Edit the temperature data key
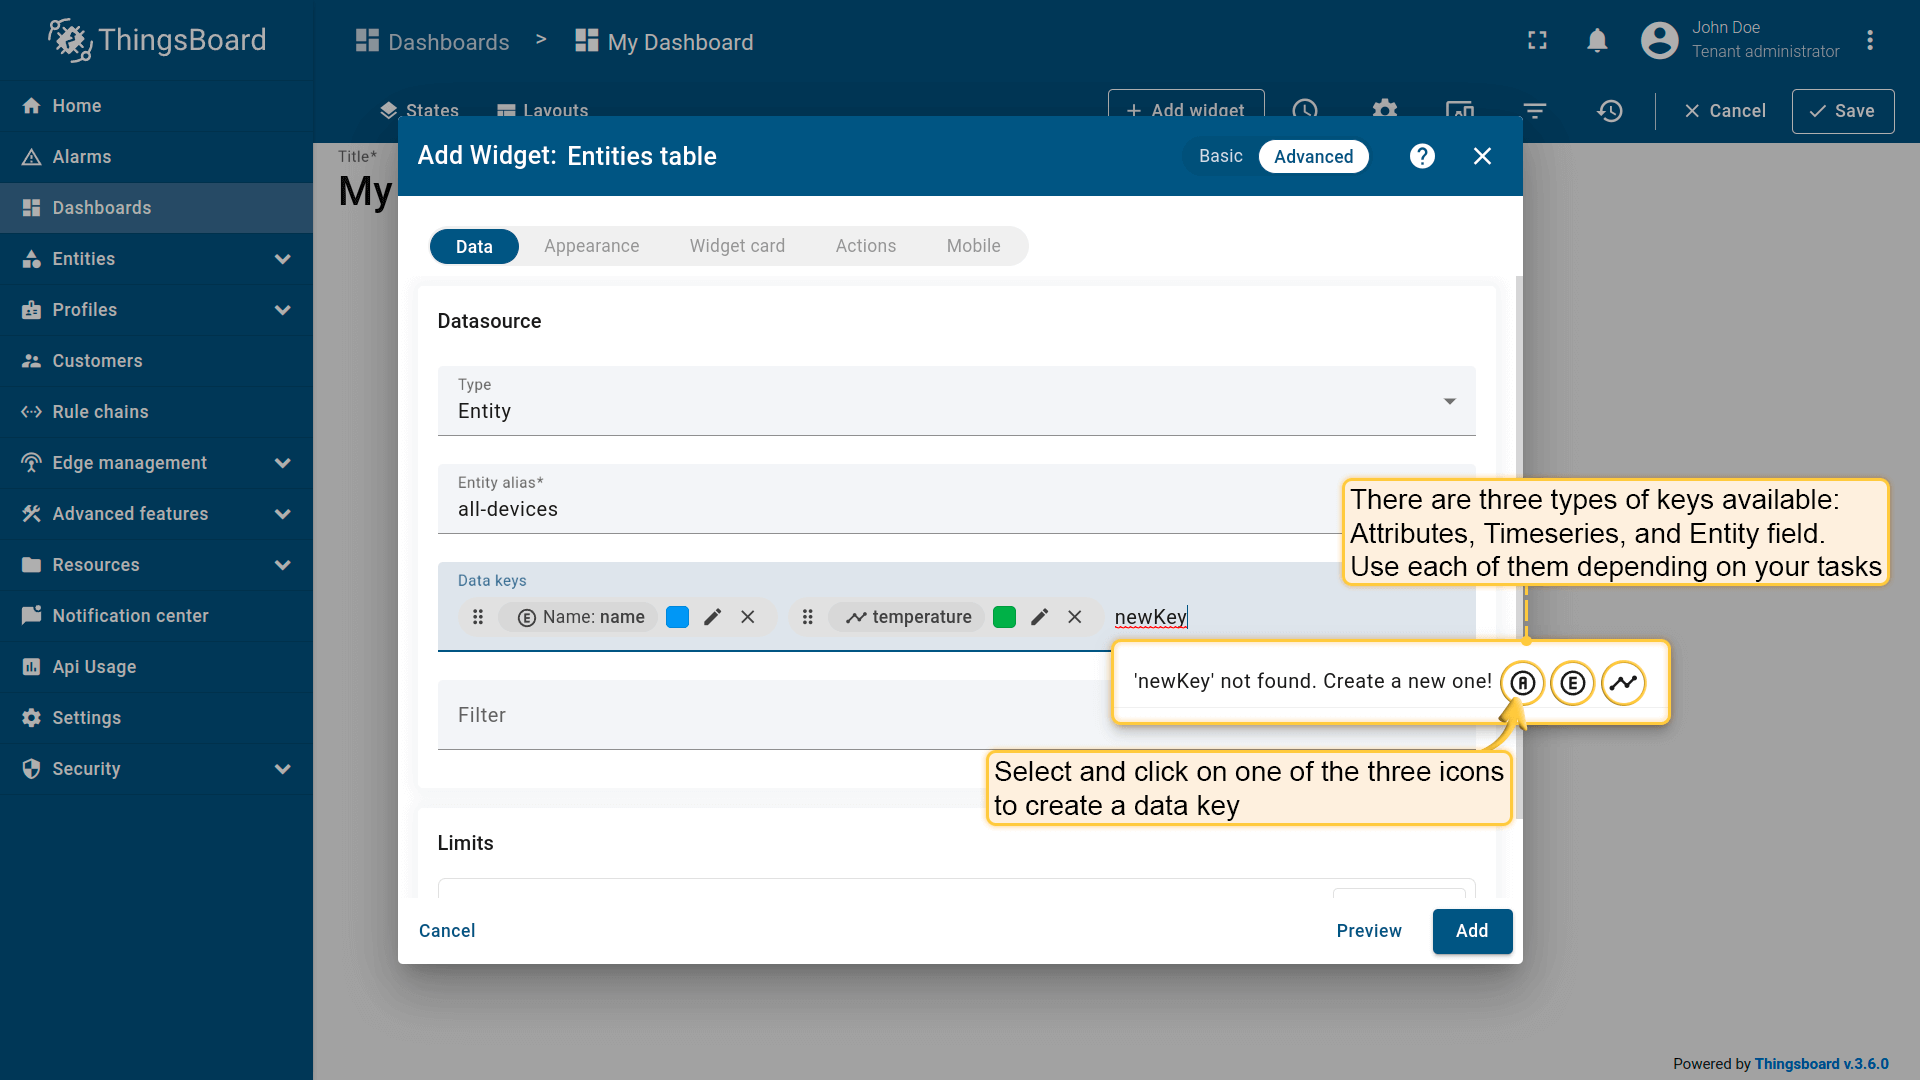Screen dimensions: 1920x1080 click(x=1039, y=617)
